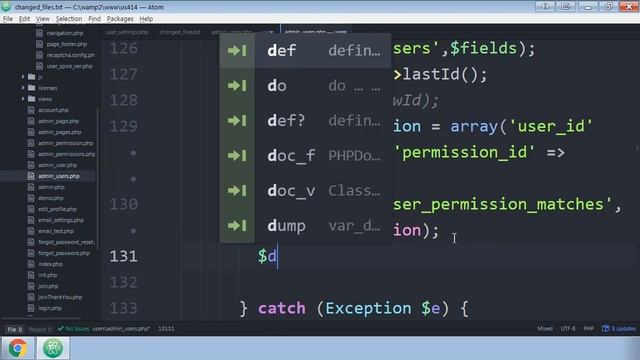
Task: Open admin_user.php in tree view
Action: point(58,165)
